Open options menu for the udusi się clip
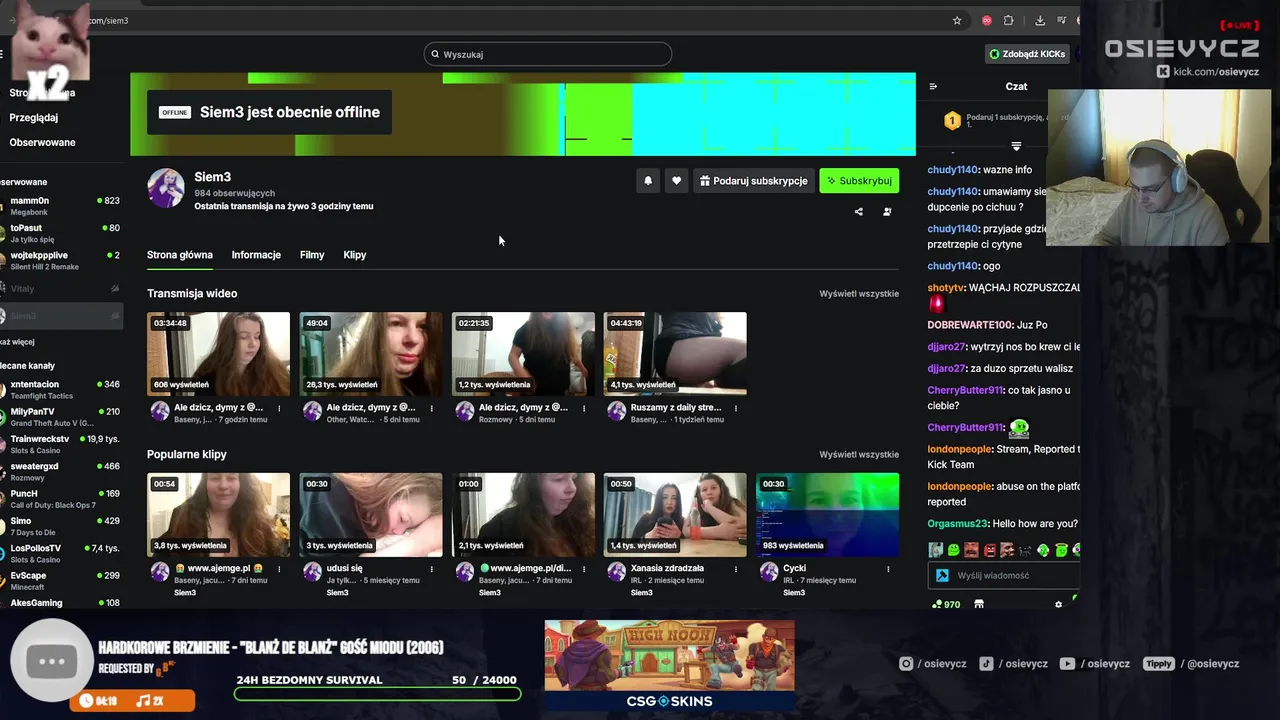The height and width of the screenshot is (720, 1280). point(431,569)
